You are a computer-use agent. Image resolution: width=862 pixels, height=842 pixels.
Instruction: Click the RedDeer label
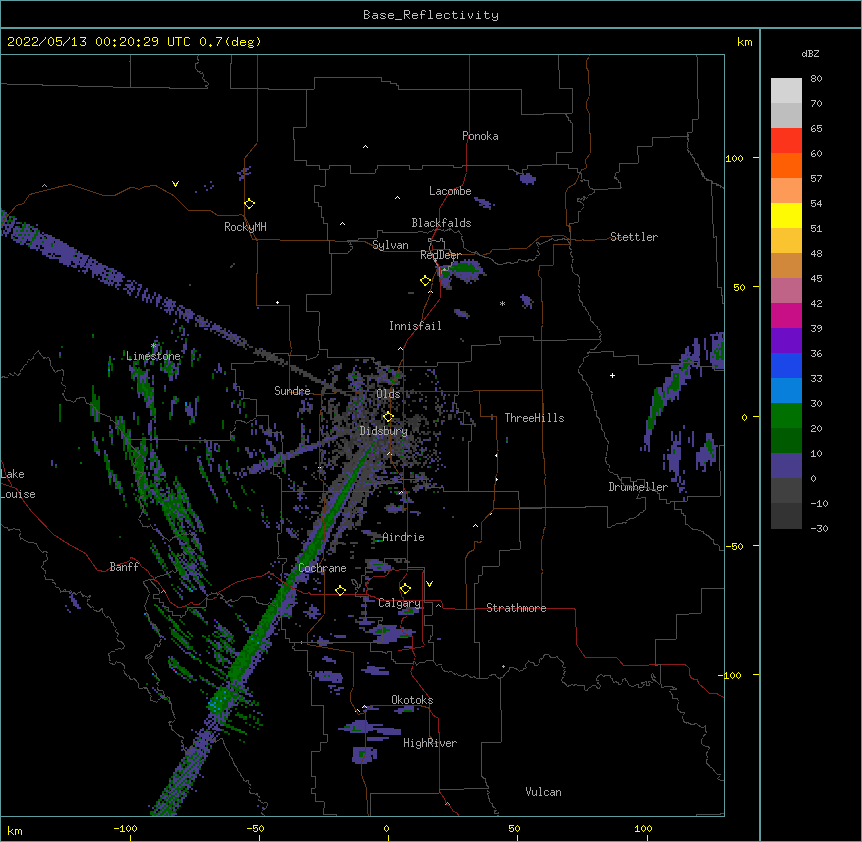click(440, 255)
